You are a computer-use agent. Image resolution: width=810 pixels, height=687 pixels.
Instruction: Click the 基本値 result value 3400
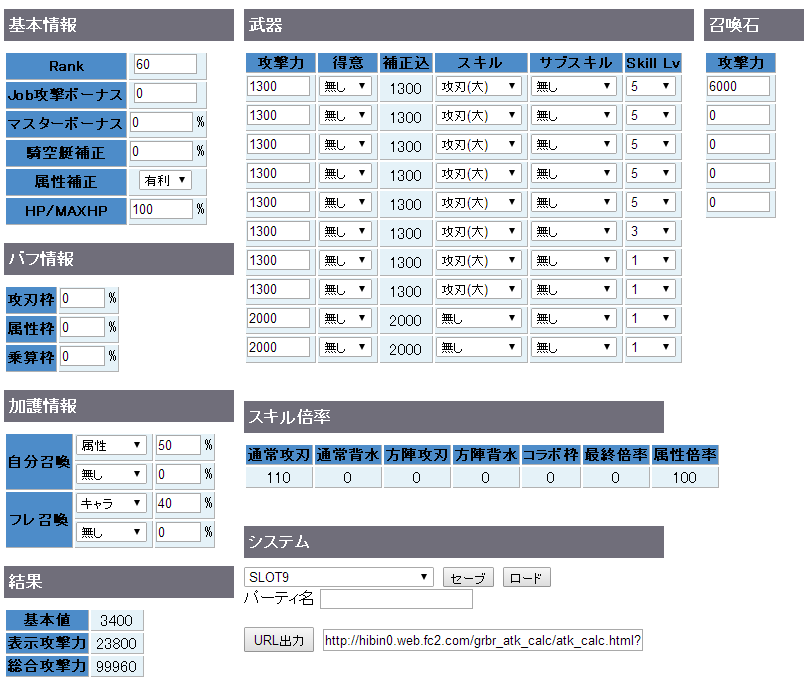[x=117, y=620]
